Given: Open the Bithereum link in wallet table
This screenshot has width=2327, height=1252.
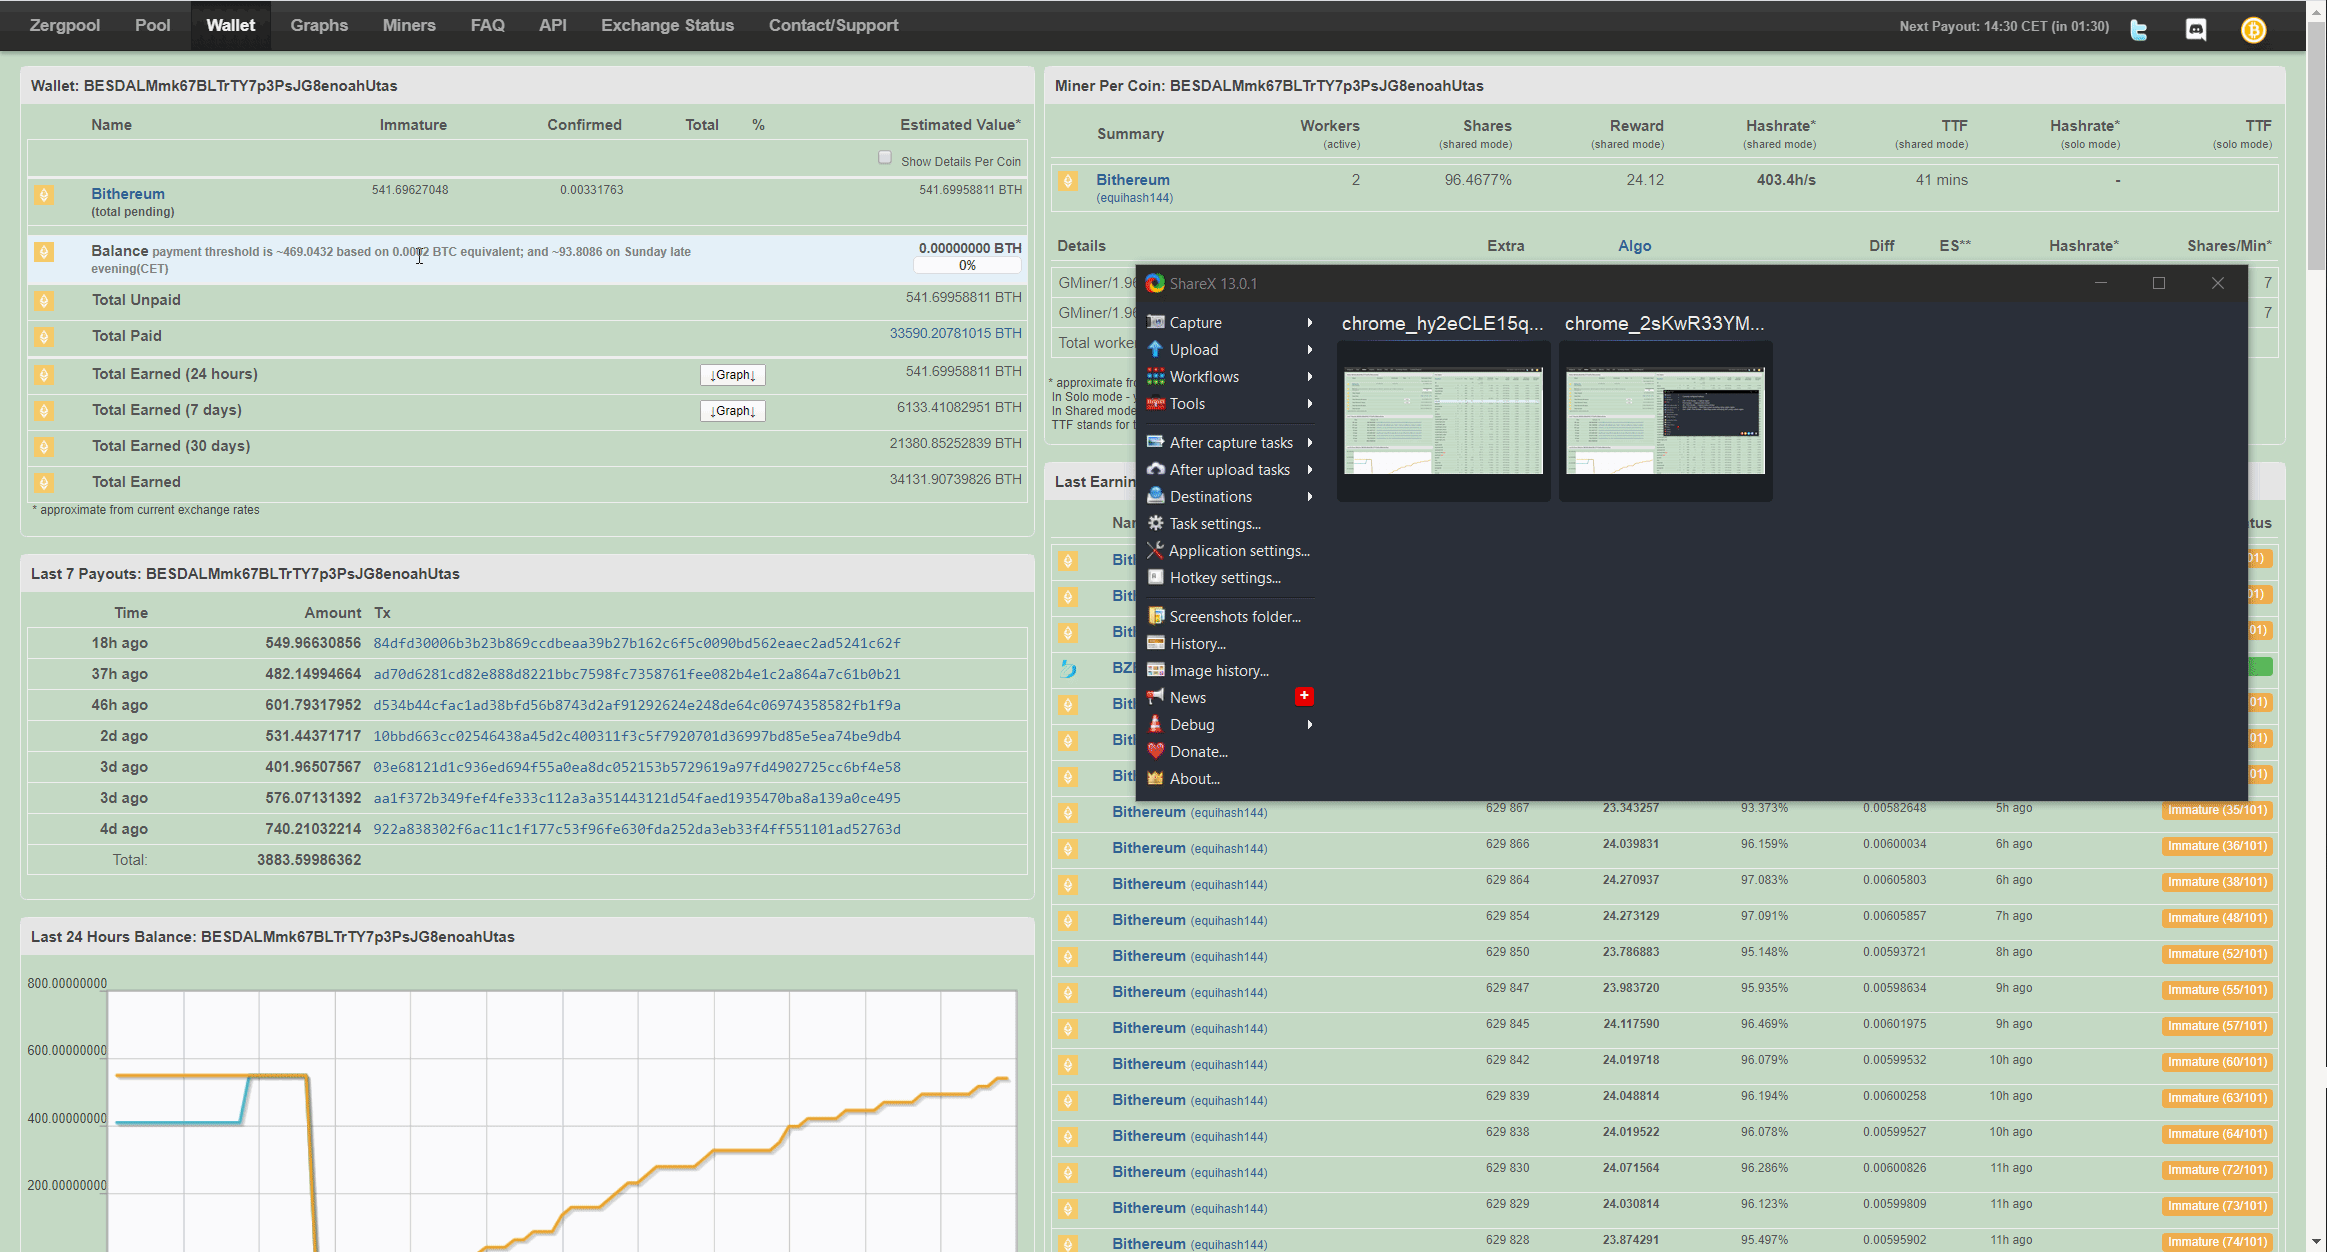Looking at the screenshot, I should click(x=128, y=194).
